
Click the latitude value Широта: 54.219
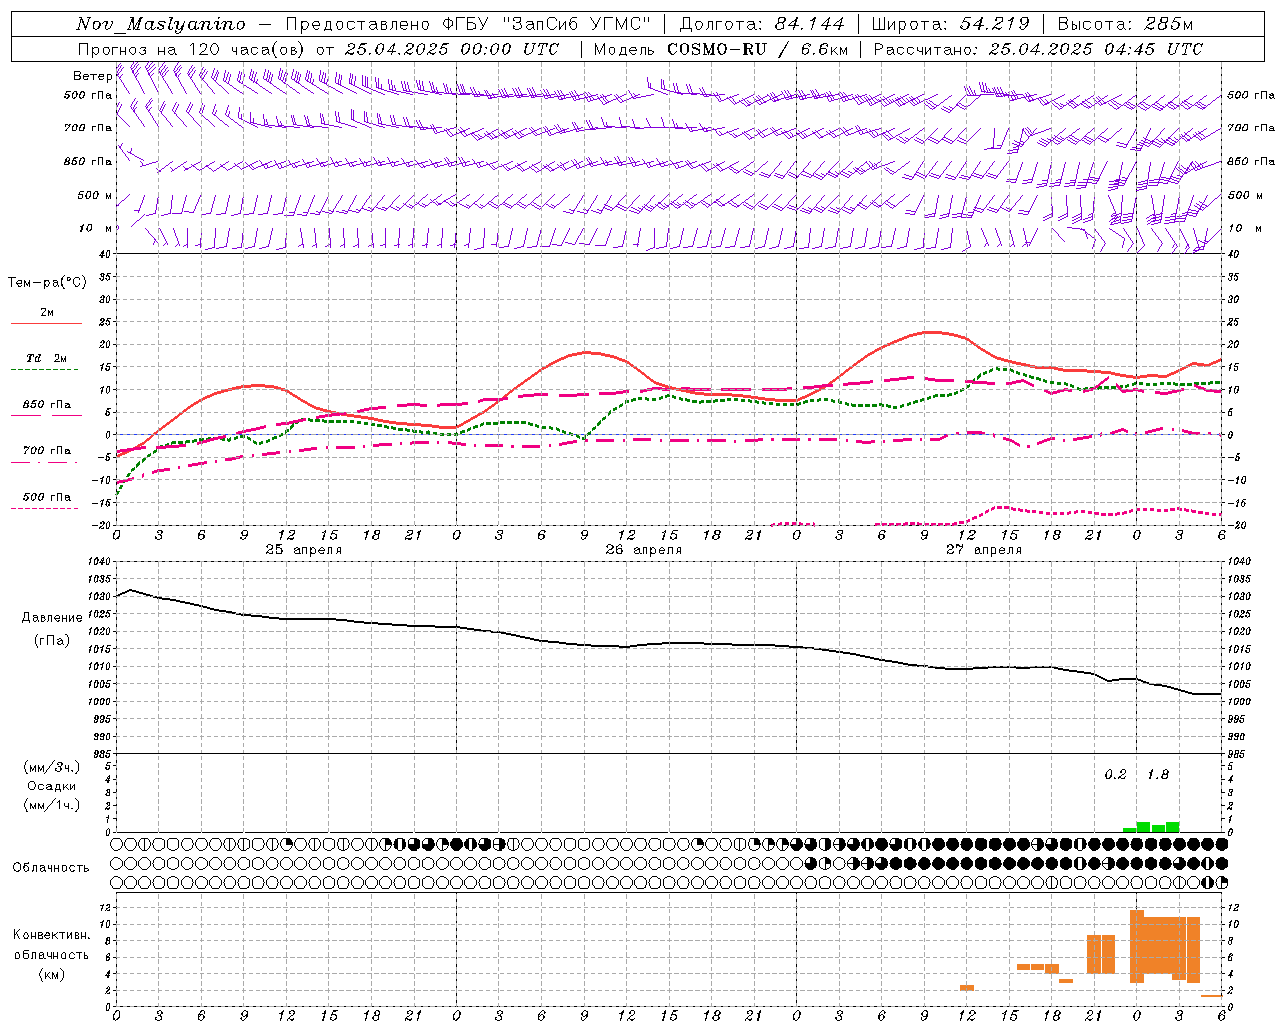click(x=950, y=24)
